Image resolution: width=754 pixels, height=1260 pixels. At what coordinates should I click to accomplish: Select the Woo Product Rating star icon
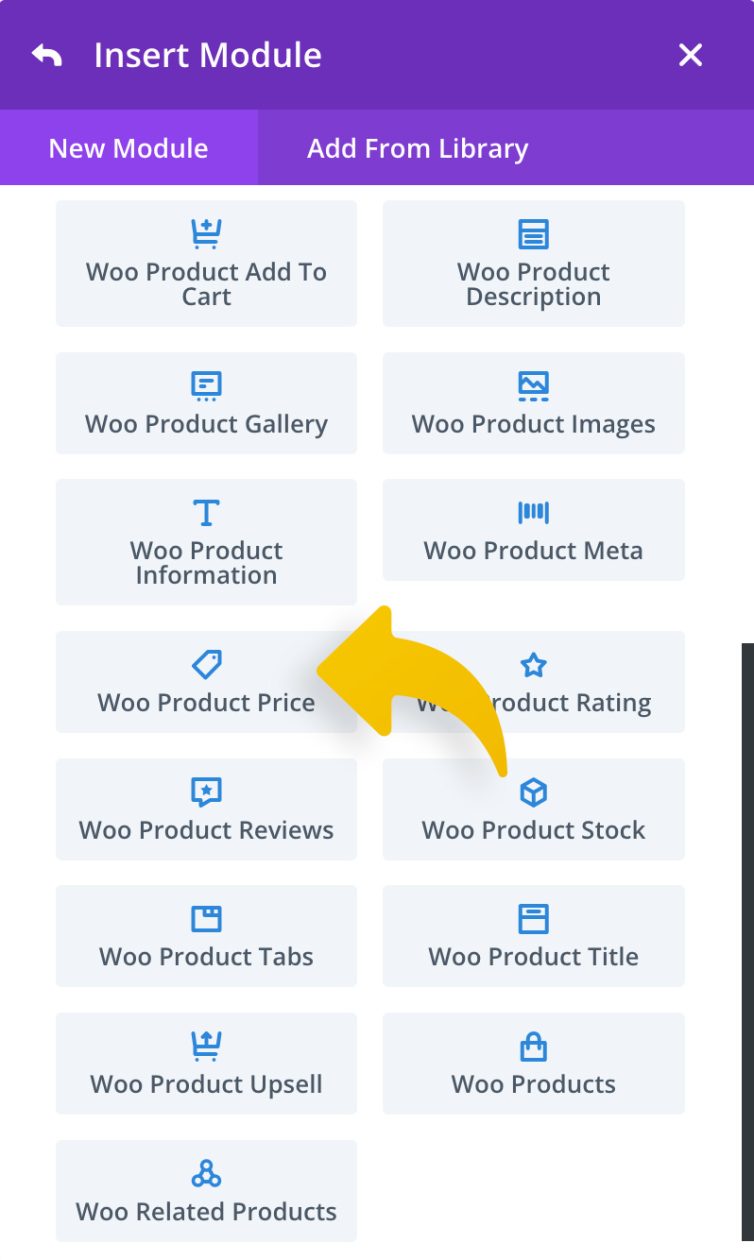tap(533, 663)
